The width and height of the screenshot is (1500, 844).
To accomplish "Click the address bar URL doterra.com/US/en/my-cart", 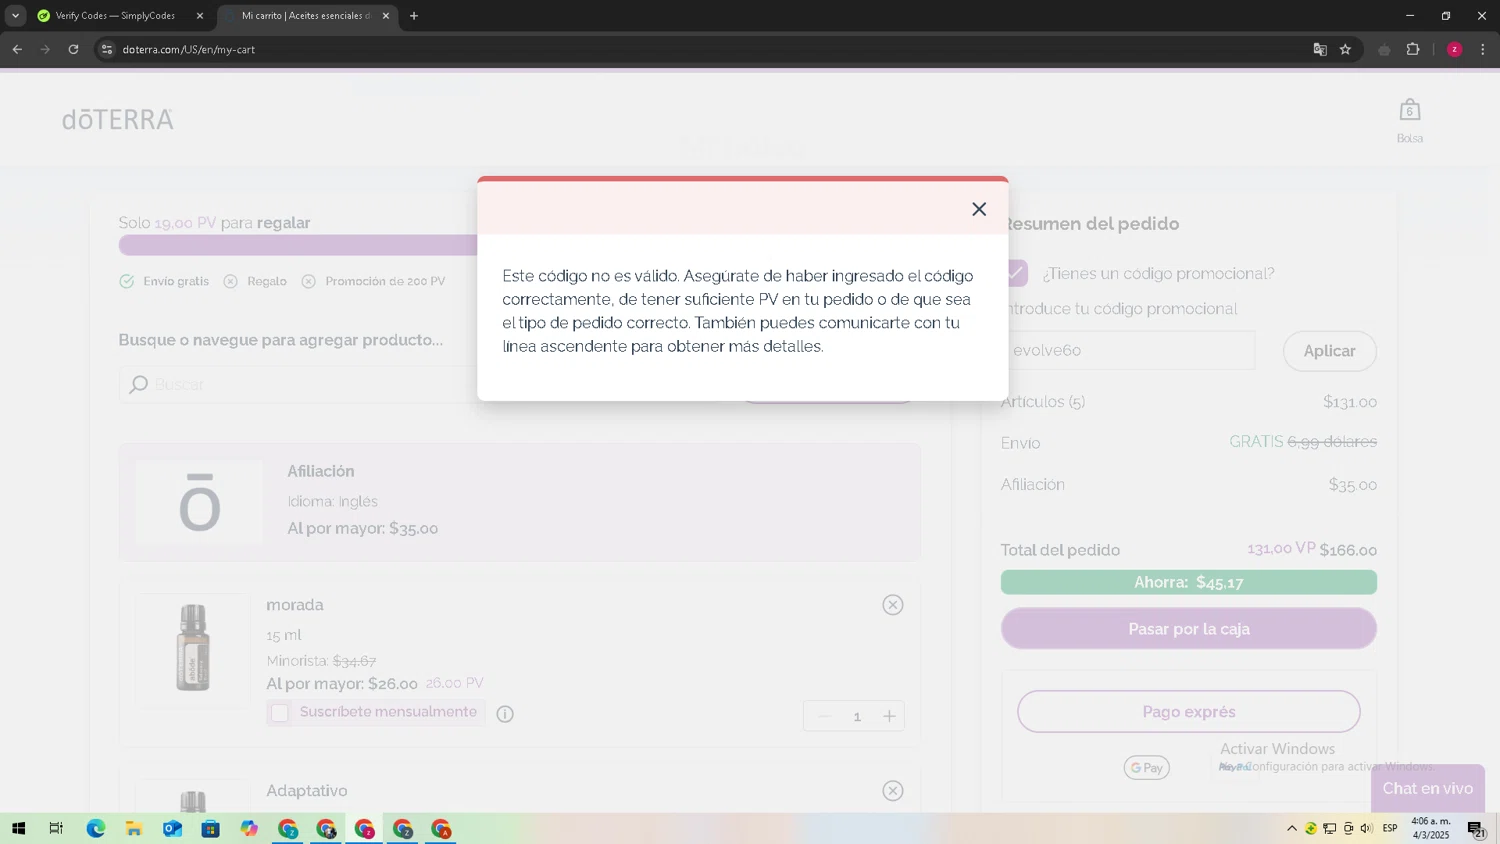I will pos(189,49).
